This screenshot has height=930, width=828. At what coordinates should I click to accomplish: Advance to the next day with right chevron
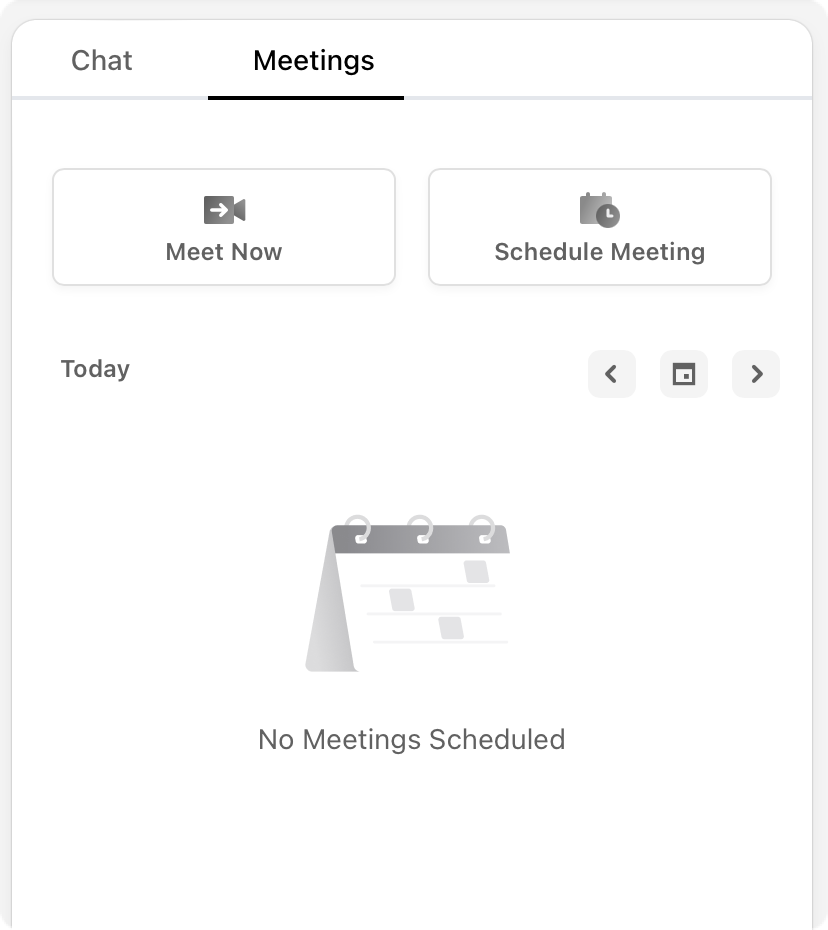(x=756, y=374)
